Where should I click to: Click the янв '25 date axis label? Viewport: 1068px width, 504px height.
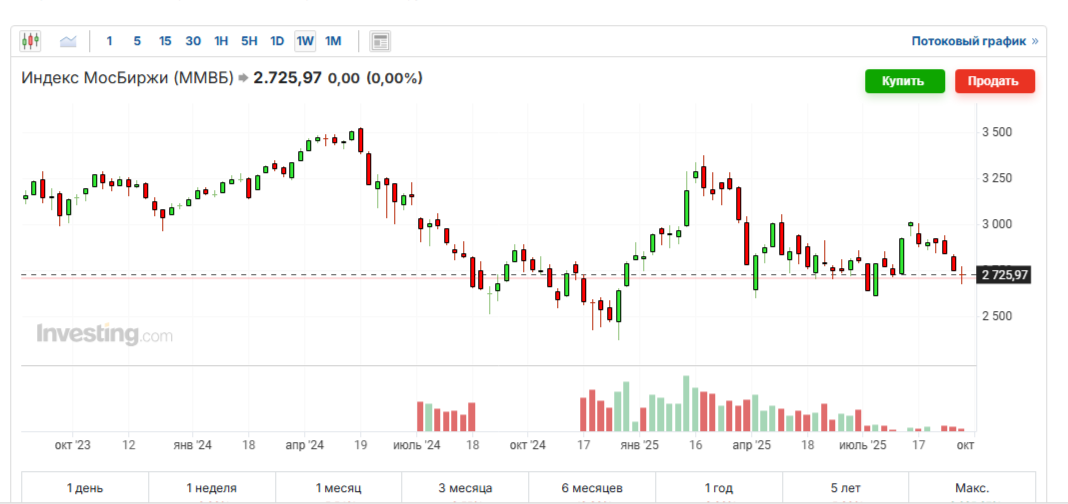640,445
